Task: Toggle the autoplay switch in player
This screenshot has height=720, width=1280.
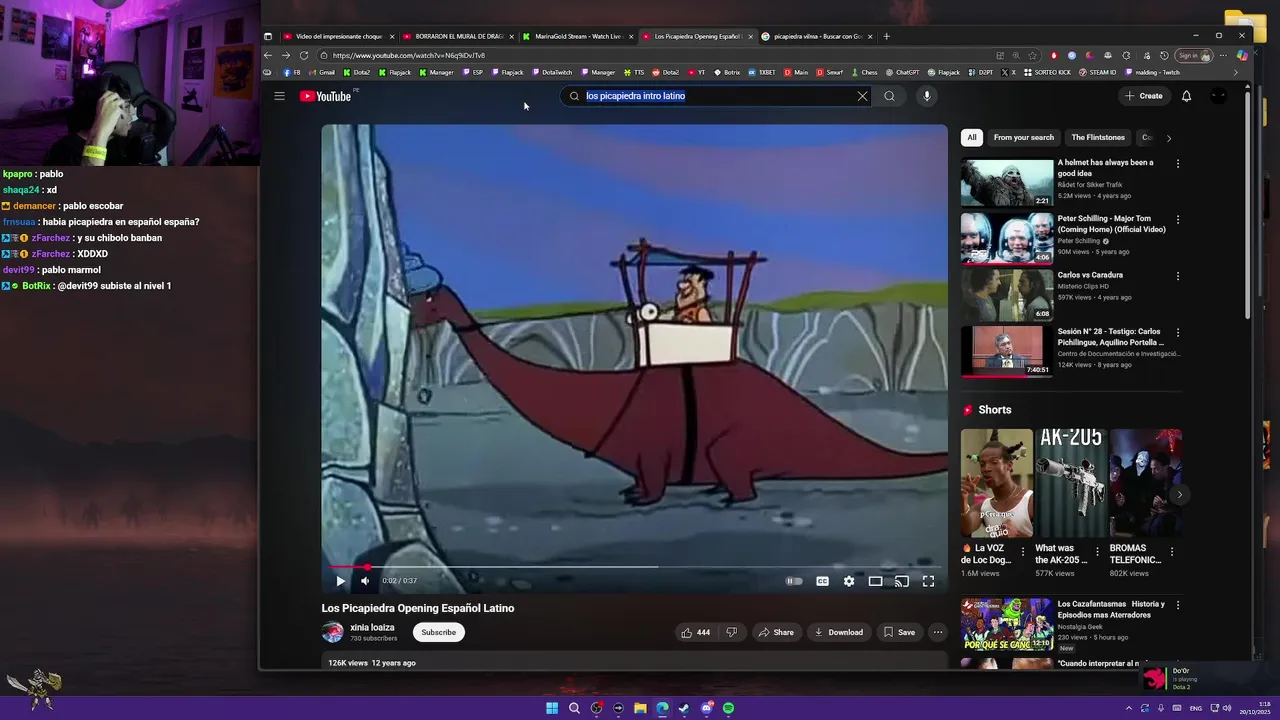Action: 794,581
